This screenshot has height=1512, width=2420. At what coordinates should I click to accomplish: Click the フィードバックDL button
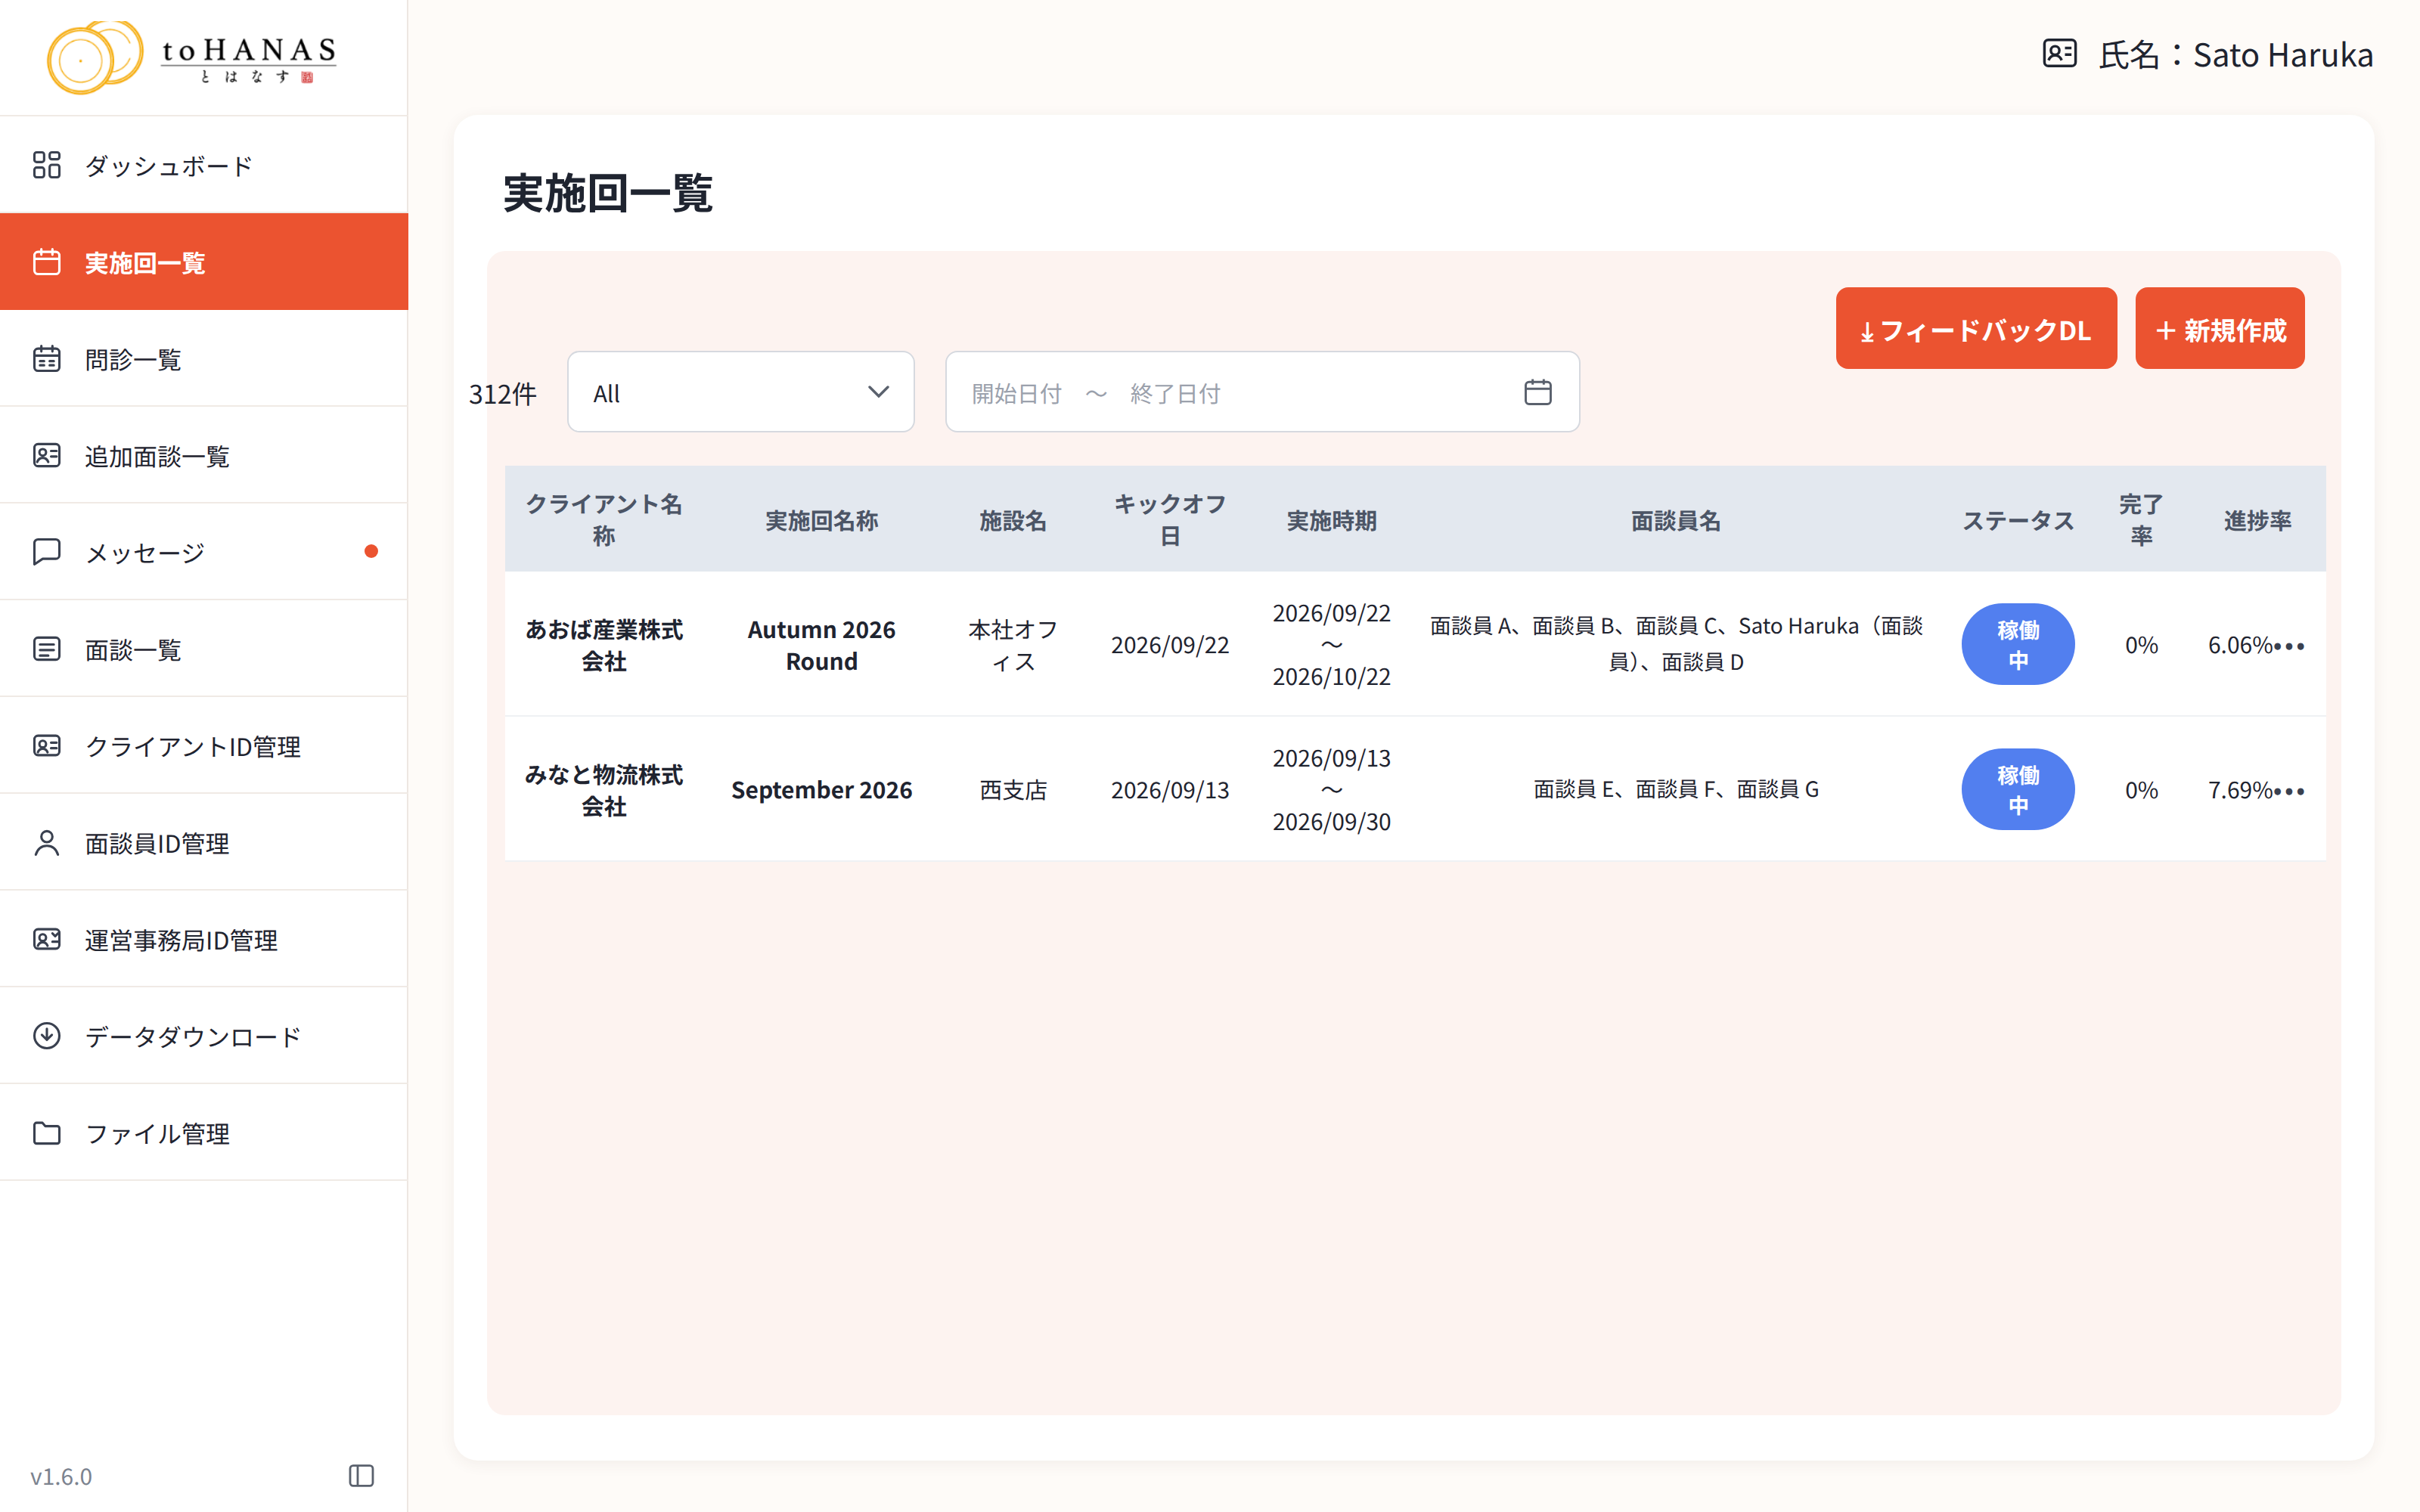(1976, 329)
